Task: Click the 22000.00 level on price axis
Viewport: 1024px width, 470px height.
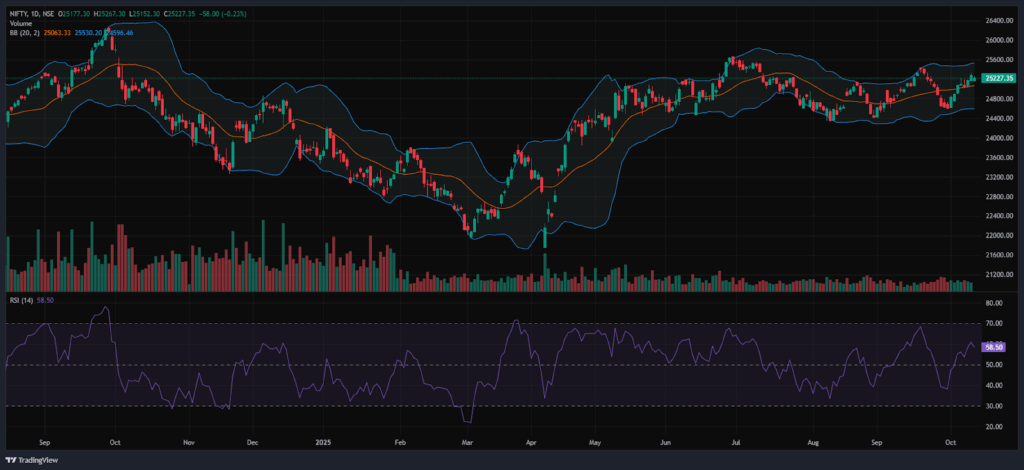Action: pyautogui.click(x=997, y=236)
